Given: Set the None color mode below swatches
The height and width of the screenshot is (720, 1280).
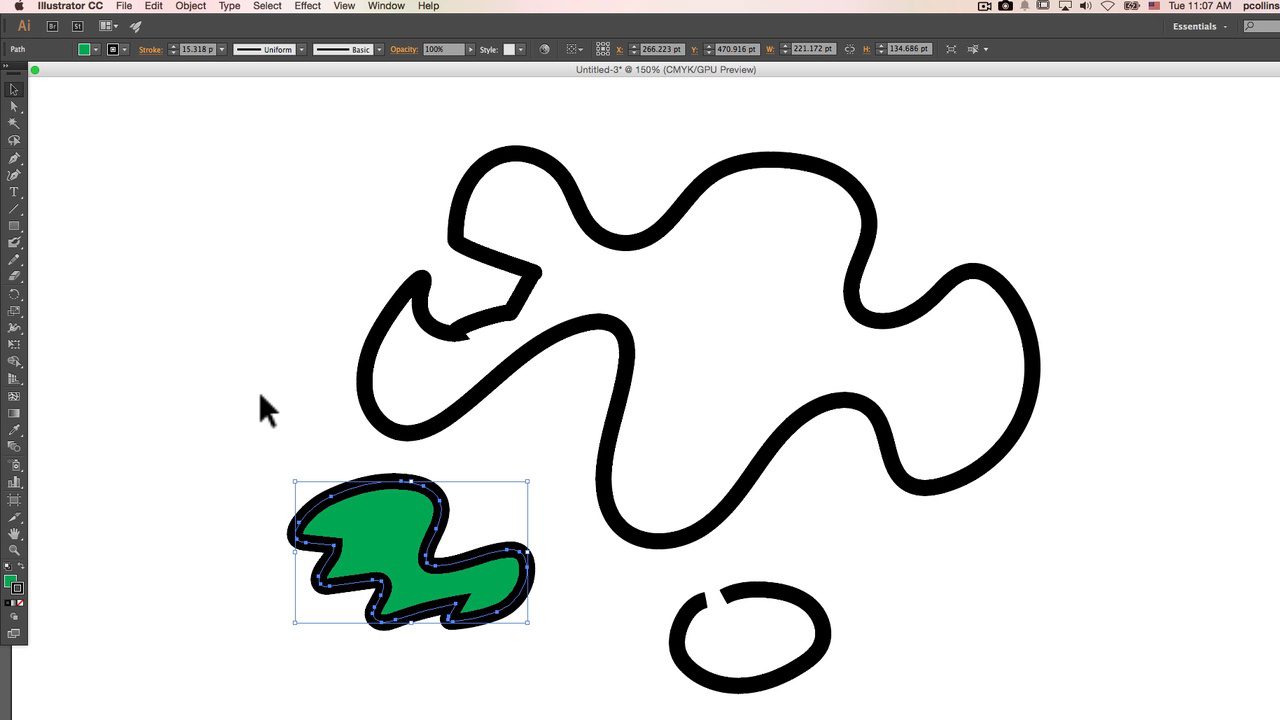Looking at the screenshot, I should tap(21, 603).
